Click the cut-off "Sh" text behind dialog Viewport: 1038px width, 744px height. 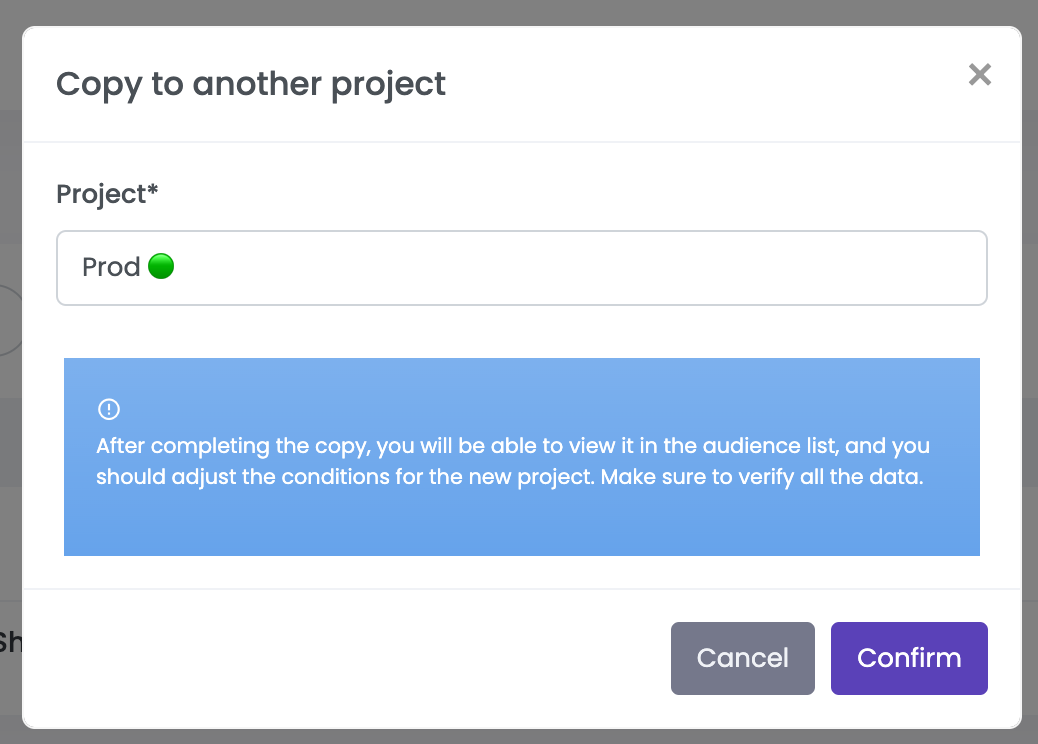tap(10, 641)
